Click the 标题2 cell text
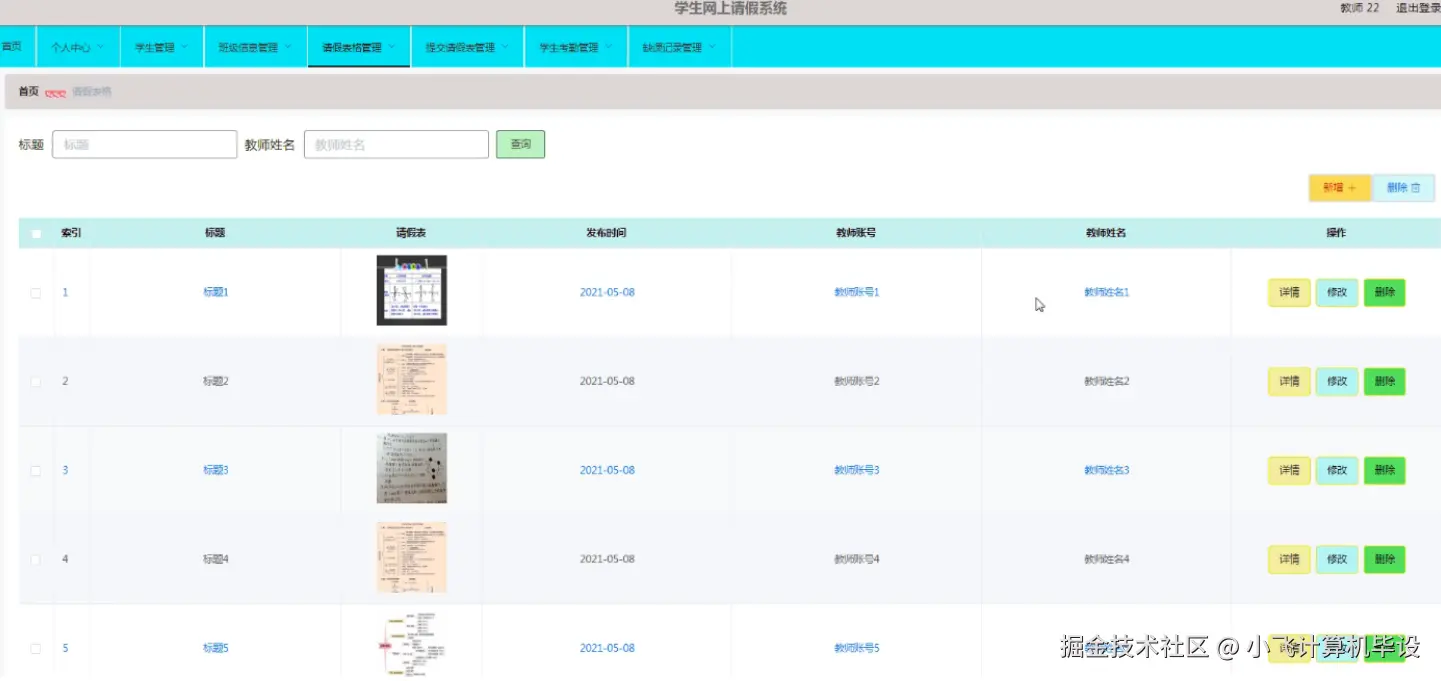The height and width of the screenshot is (681, 1441). (216, 382)
